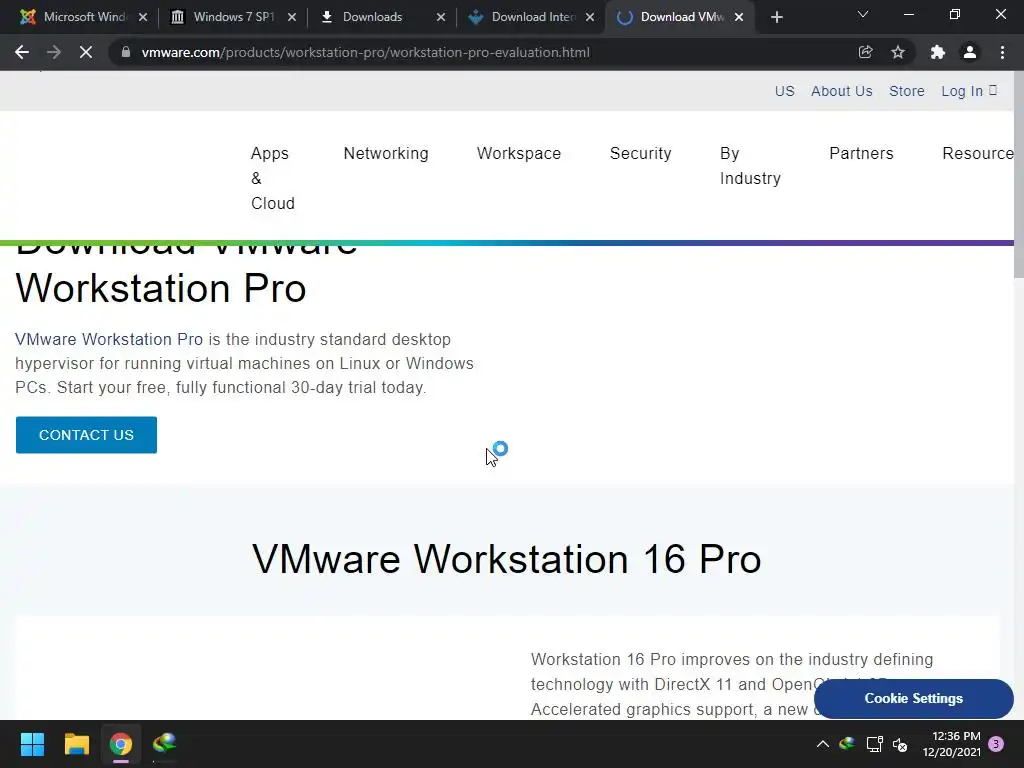The height and width of the screenshot is (768, 1024).
Task: Open the About Us link
Action: point(841,91)
